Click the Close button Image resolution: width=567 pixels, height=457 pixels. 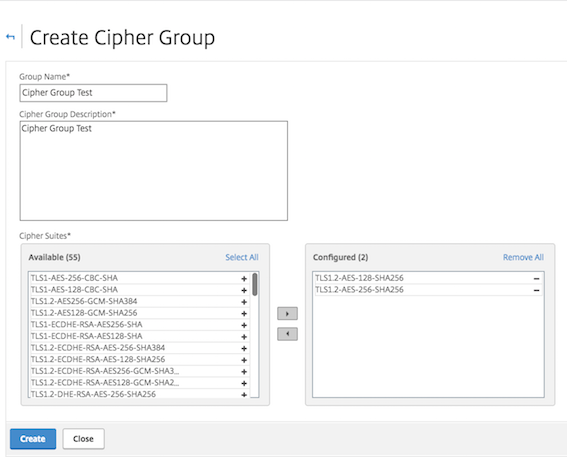tap(84, 439)
